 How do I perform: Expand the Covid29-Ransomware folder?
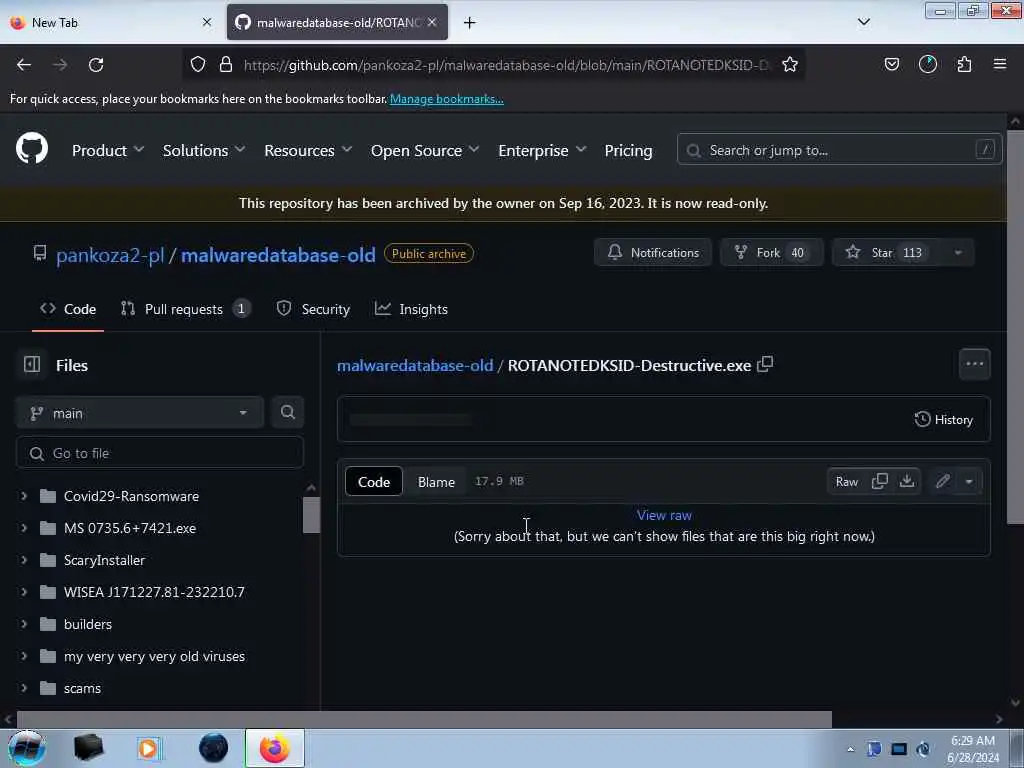tap(24, 496)
